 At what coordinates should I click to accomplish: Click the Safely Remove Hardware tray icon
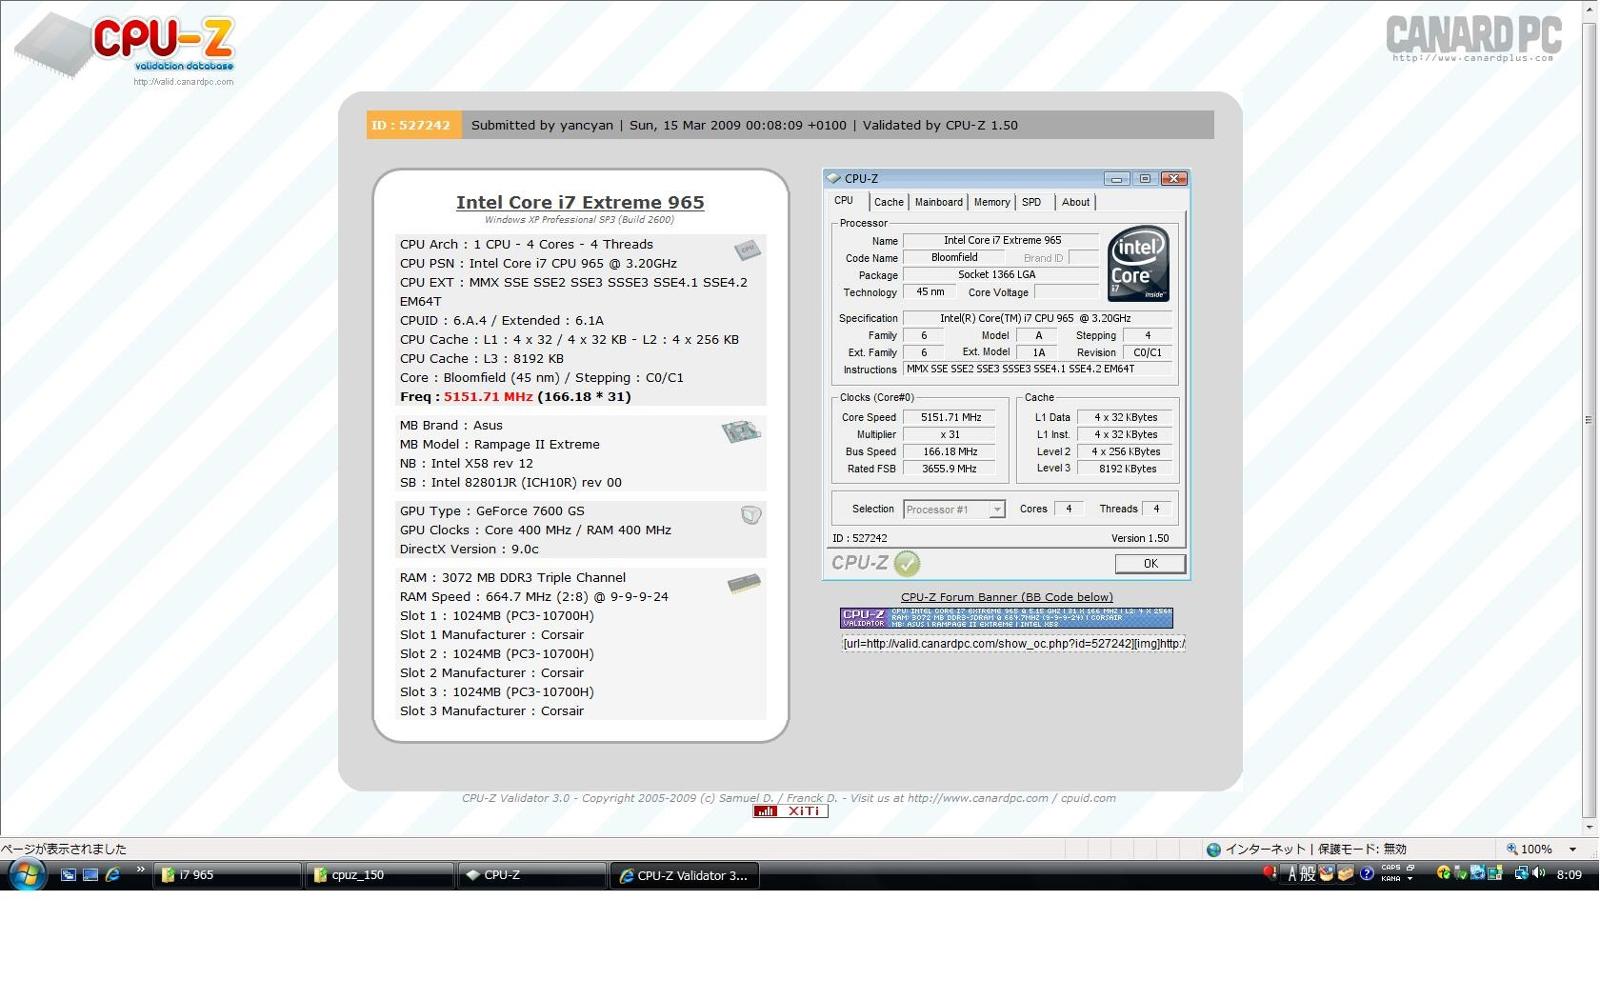1459,873
